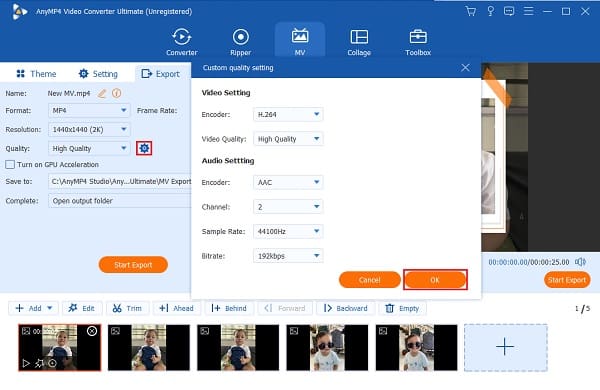Open the audio Encoder AAC dropdown
The height and width of the screenshot is (390, 600).
pos(288,182)
